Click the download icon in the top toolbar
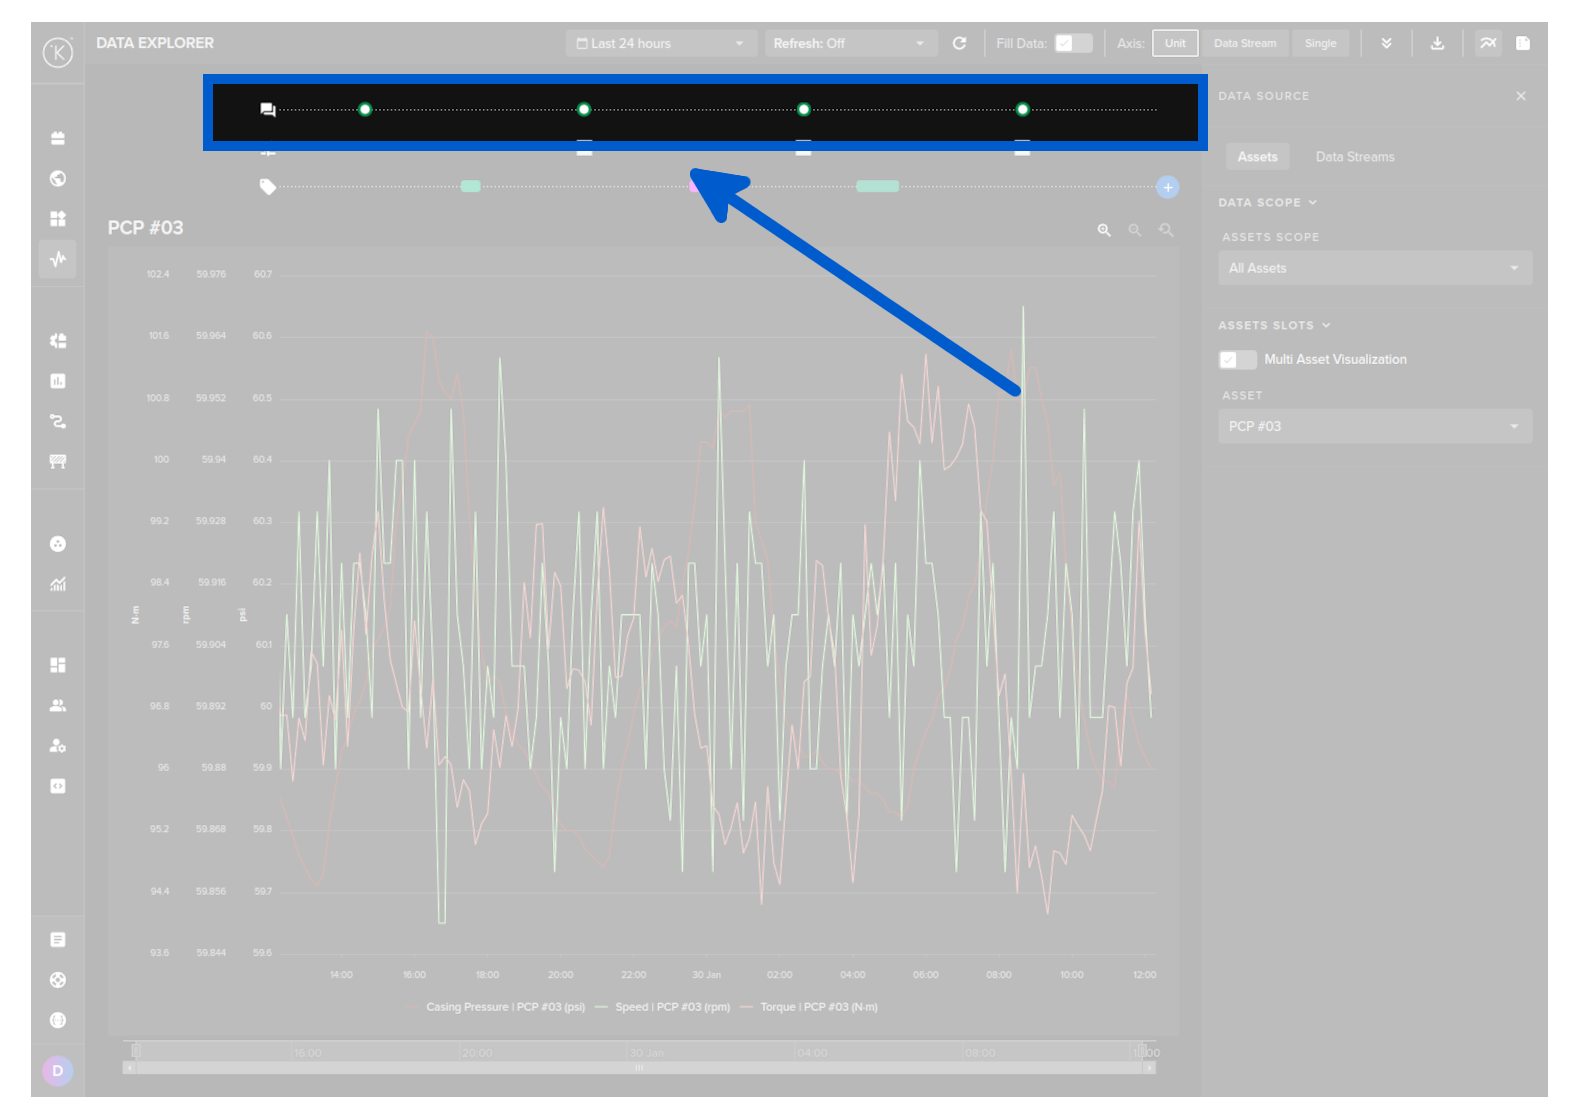This screenshot has width=1580, height=1120. point(1437,43)
